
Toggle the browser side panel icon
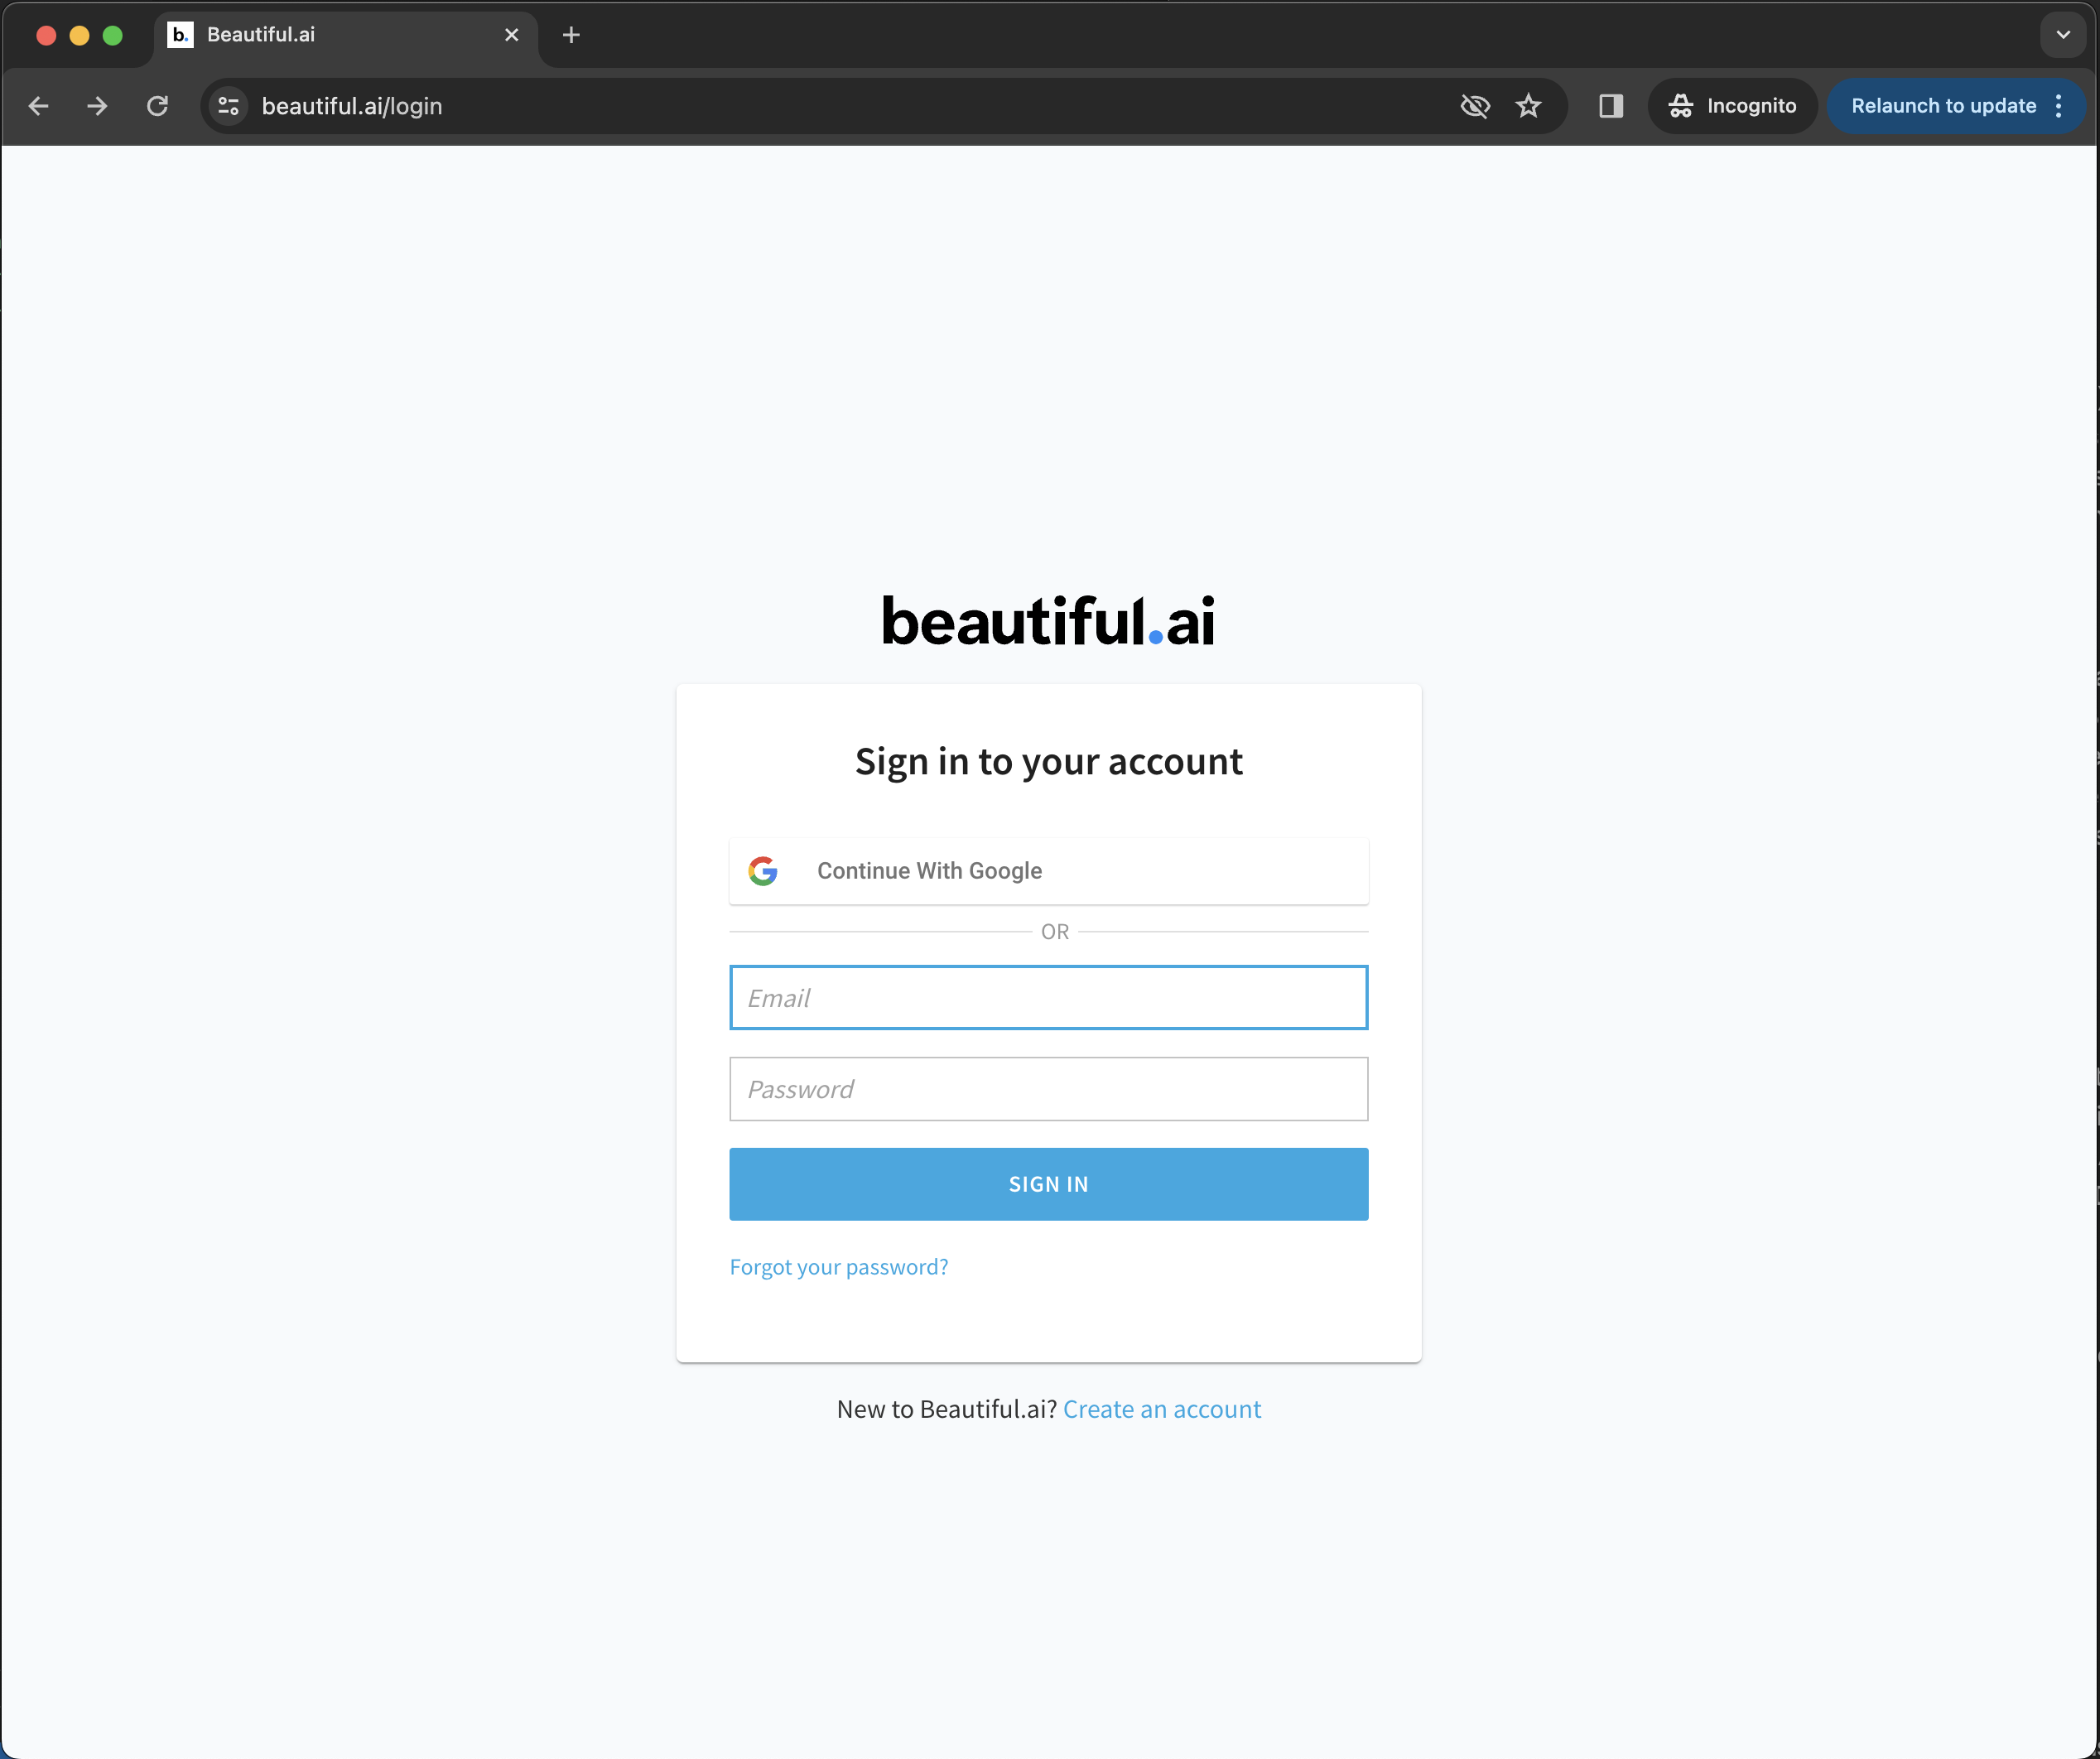point(1611,106)
